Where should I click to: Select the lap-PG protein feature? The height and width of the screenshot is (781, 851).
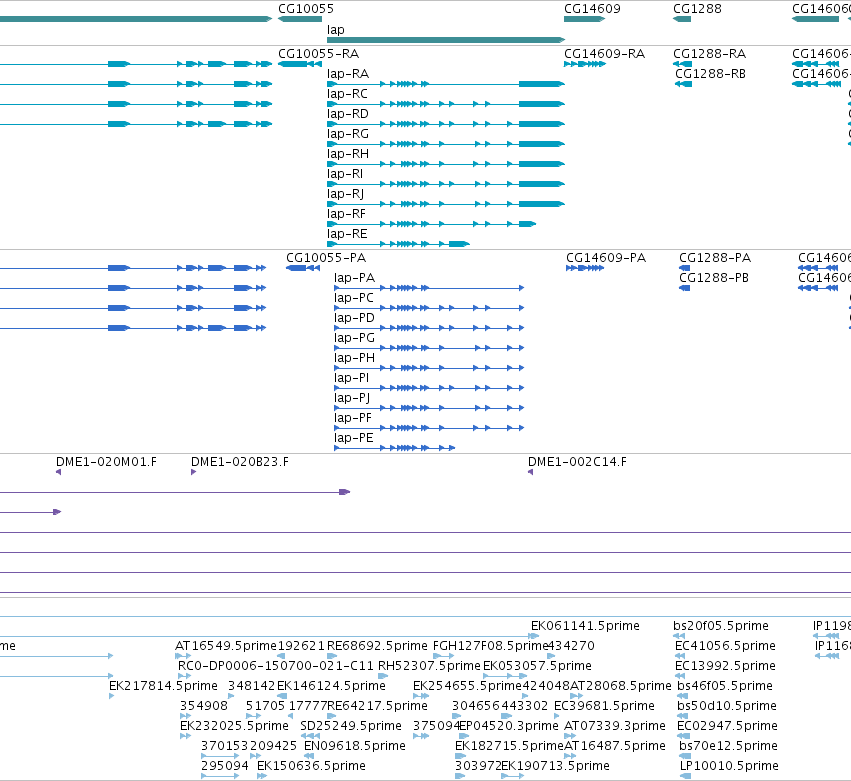coord(429,348)
